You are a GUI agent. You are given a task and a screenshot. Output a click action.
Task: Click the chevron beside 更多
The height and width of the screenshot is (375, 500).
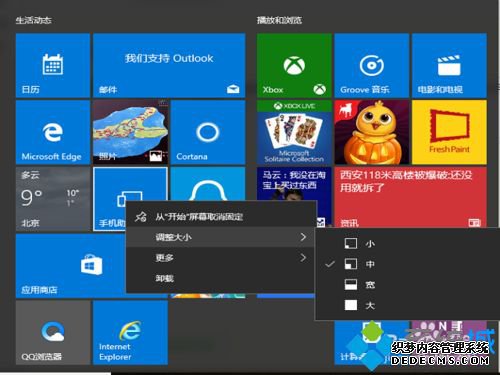(303, 258)
